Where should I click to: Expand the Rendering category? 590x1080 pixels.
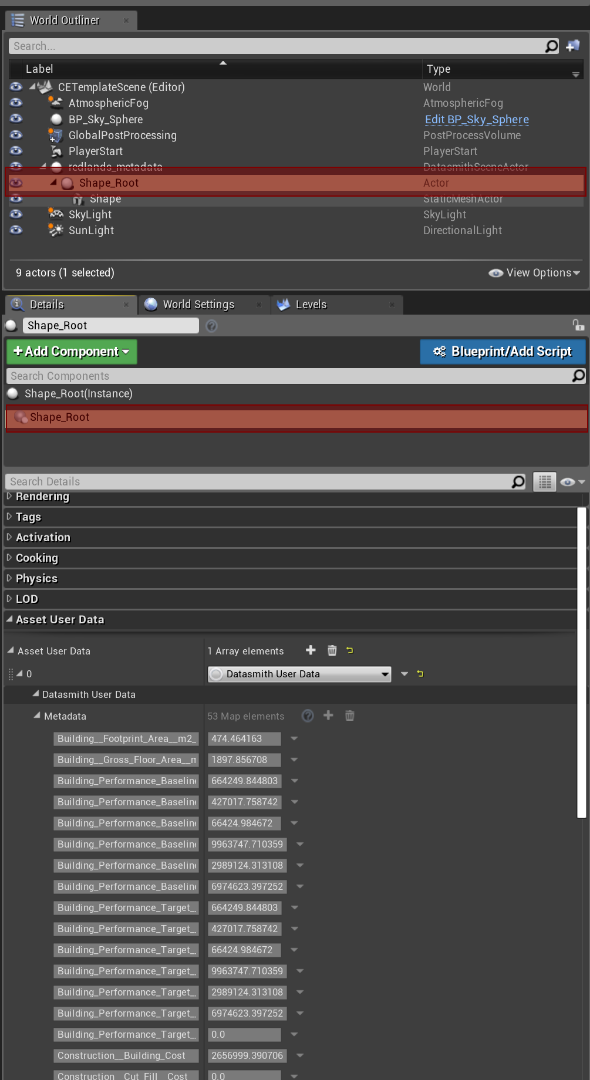[x=9, y=497]
